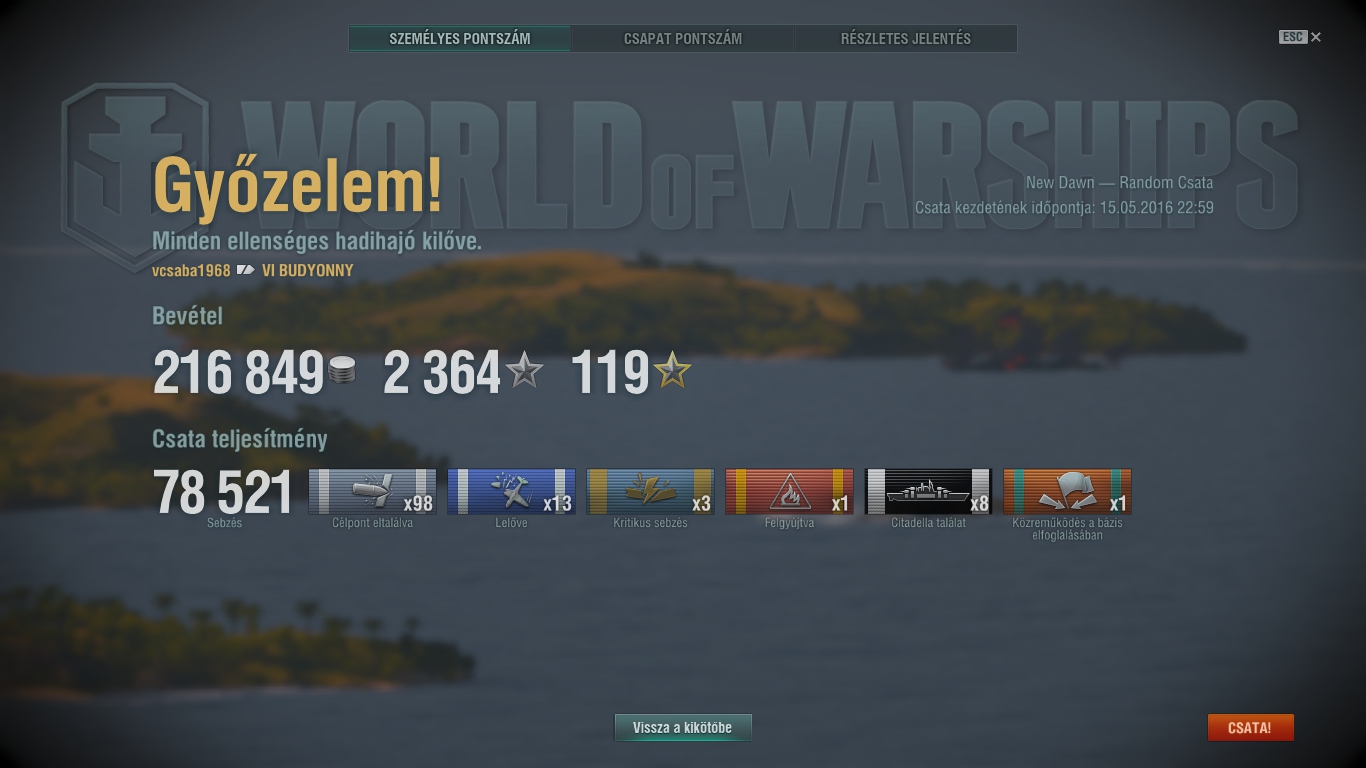Screen dimensions: 1366x768
Task: Click the ESC key indicator
Action: (1293, 37)
